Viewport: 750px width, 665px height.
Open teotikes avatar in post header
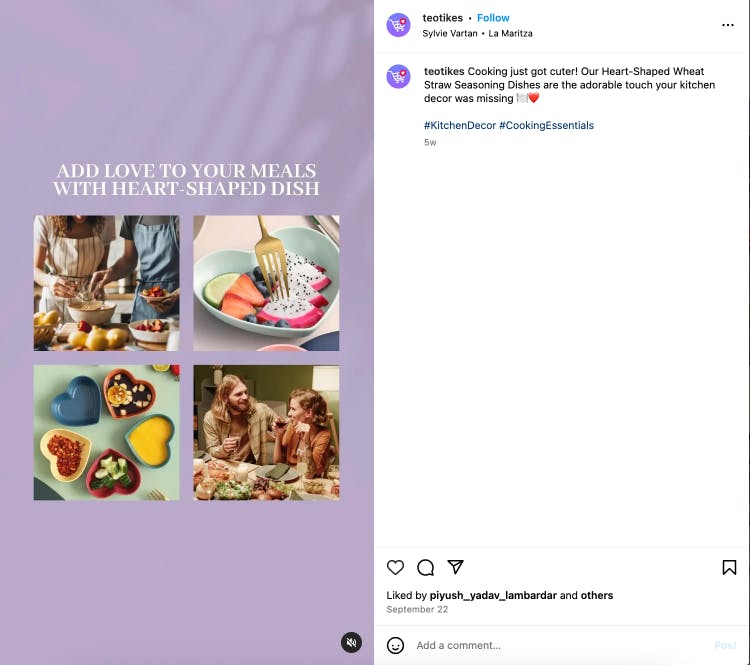pos(398,25)
